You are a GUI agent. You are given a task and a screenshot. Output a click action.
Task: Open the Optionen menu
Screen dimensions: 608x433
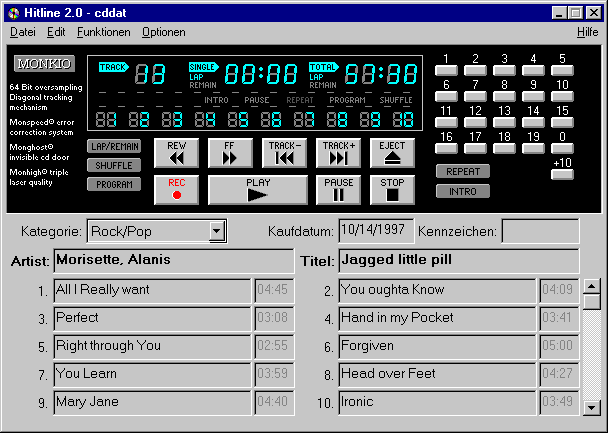164,32
